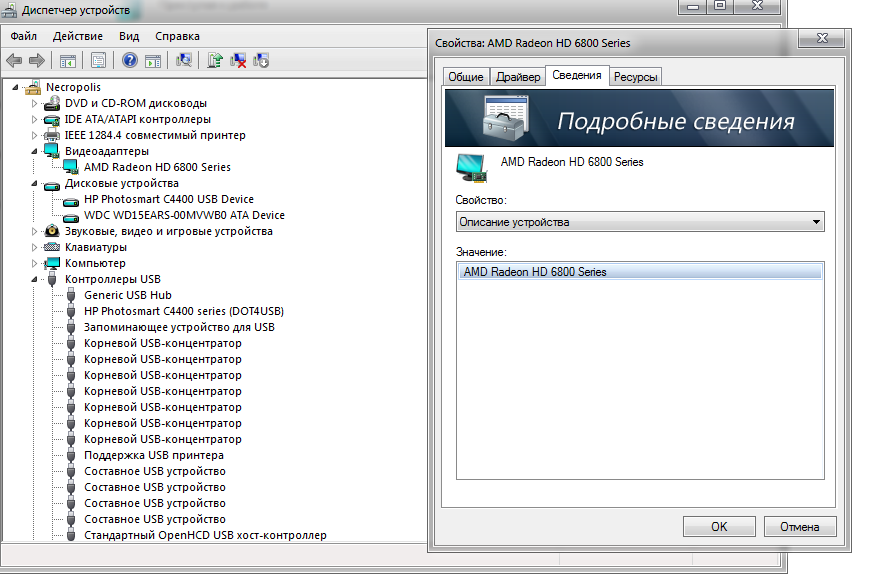Click the Контроллеры USB category icon
This screenshot has height=584, width=880.
click(52, 279)
